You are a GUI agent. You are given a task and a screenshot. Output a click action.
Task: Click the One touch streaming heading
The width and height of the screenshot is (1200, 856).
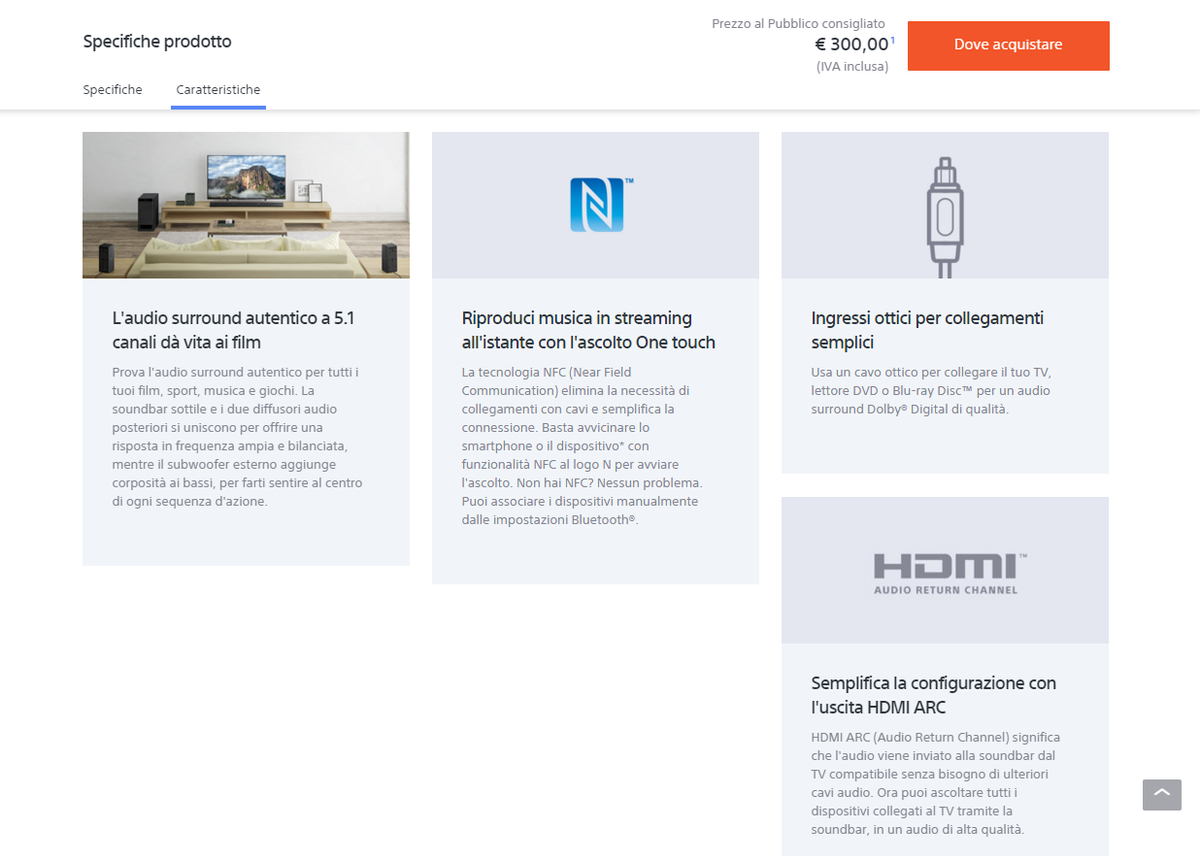pos(588,330)
